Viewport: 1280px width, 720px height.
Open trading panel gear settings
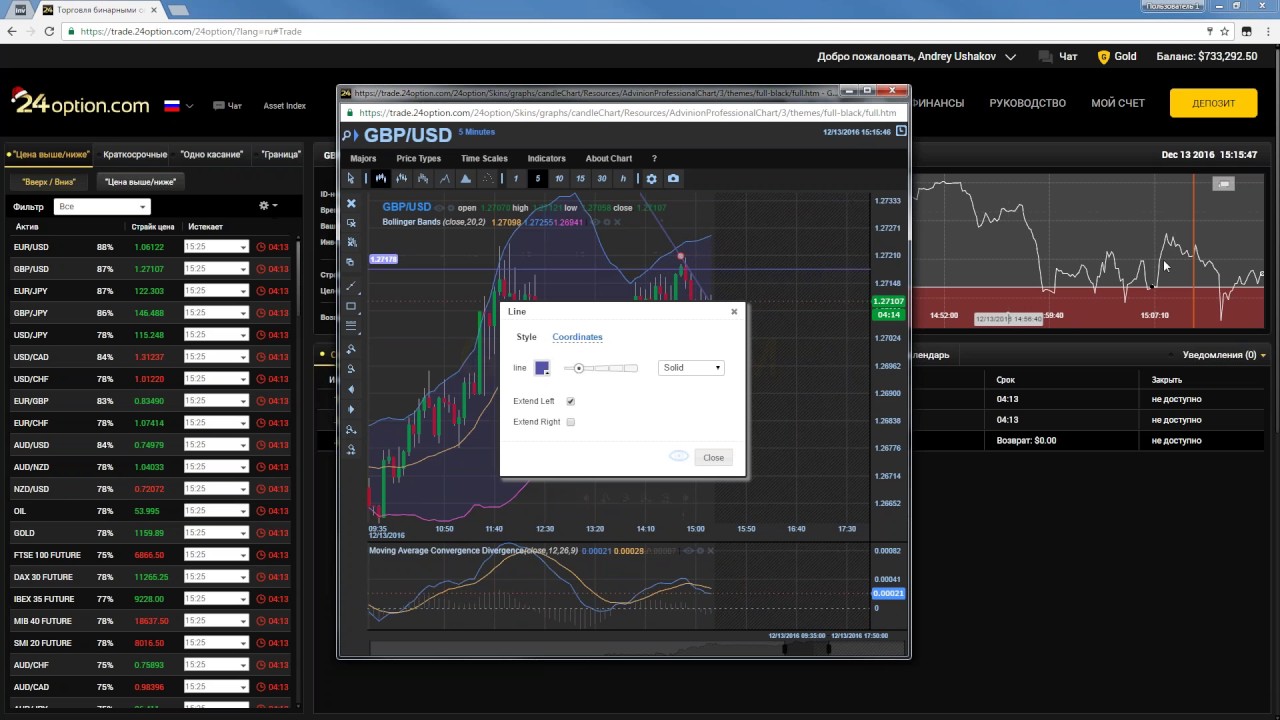[268, 206]
